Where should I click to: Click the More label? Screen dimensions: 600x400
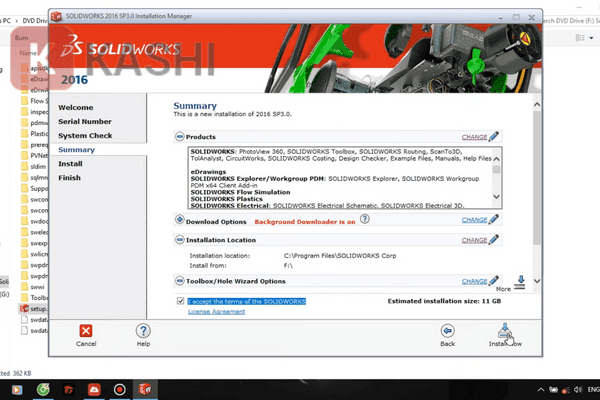(x=503, y=289)
